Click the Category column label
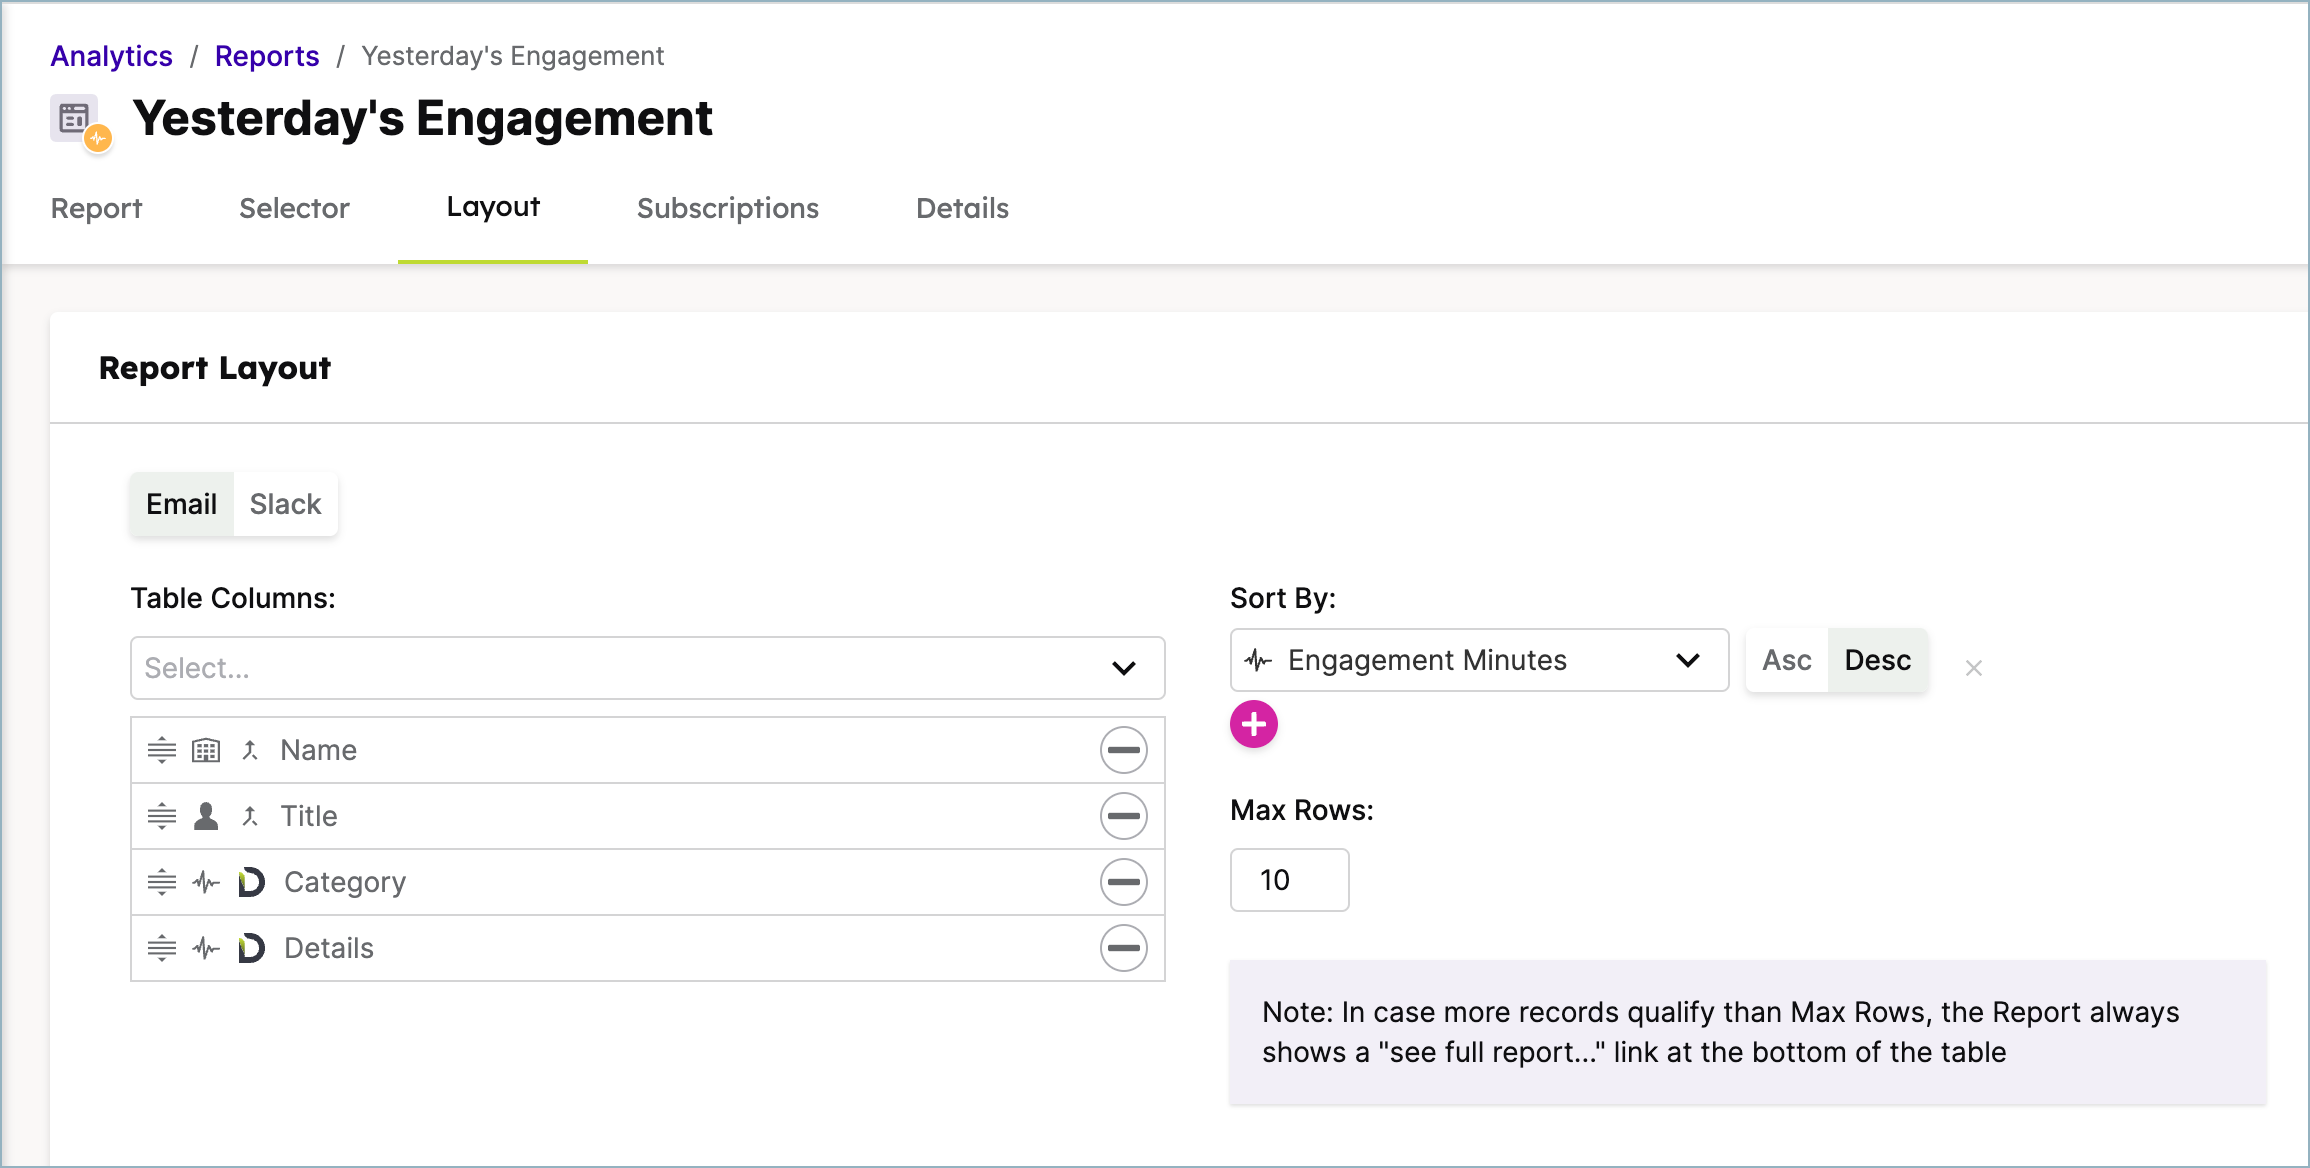 [345, 882]
